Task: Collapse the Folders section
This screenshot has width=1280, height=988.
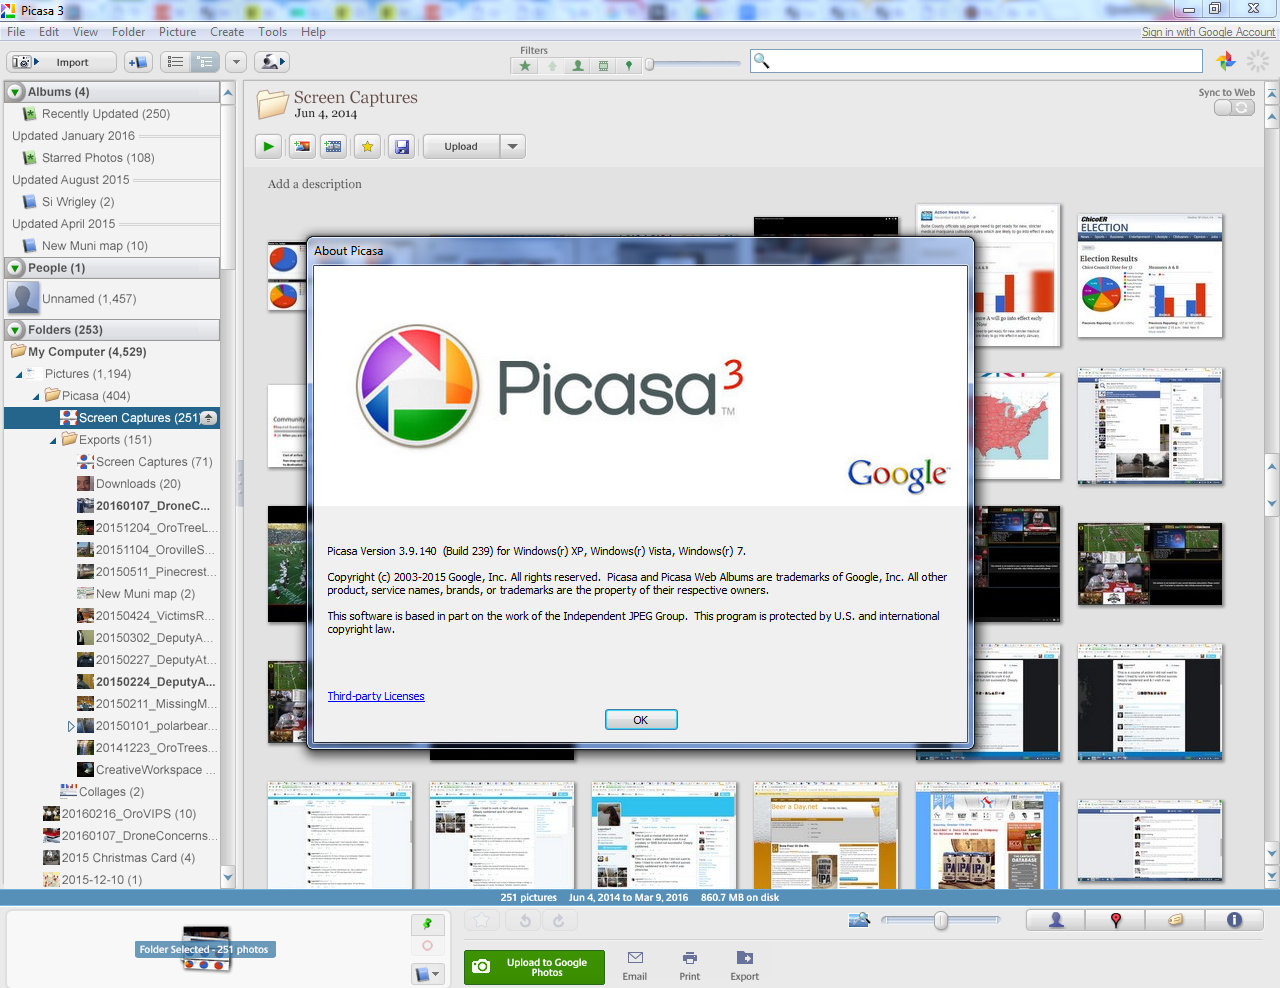Action: (16, 330)
